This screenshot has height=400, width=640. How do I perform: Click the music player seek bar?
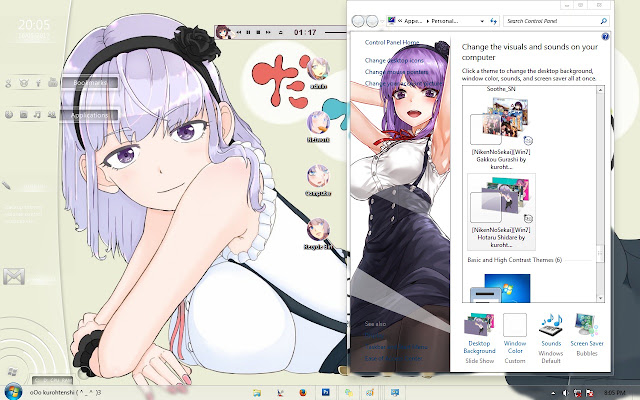336,32
